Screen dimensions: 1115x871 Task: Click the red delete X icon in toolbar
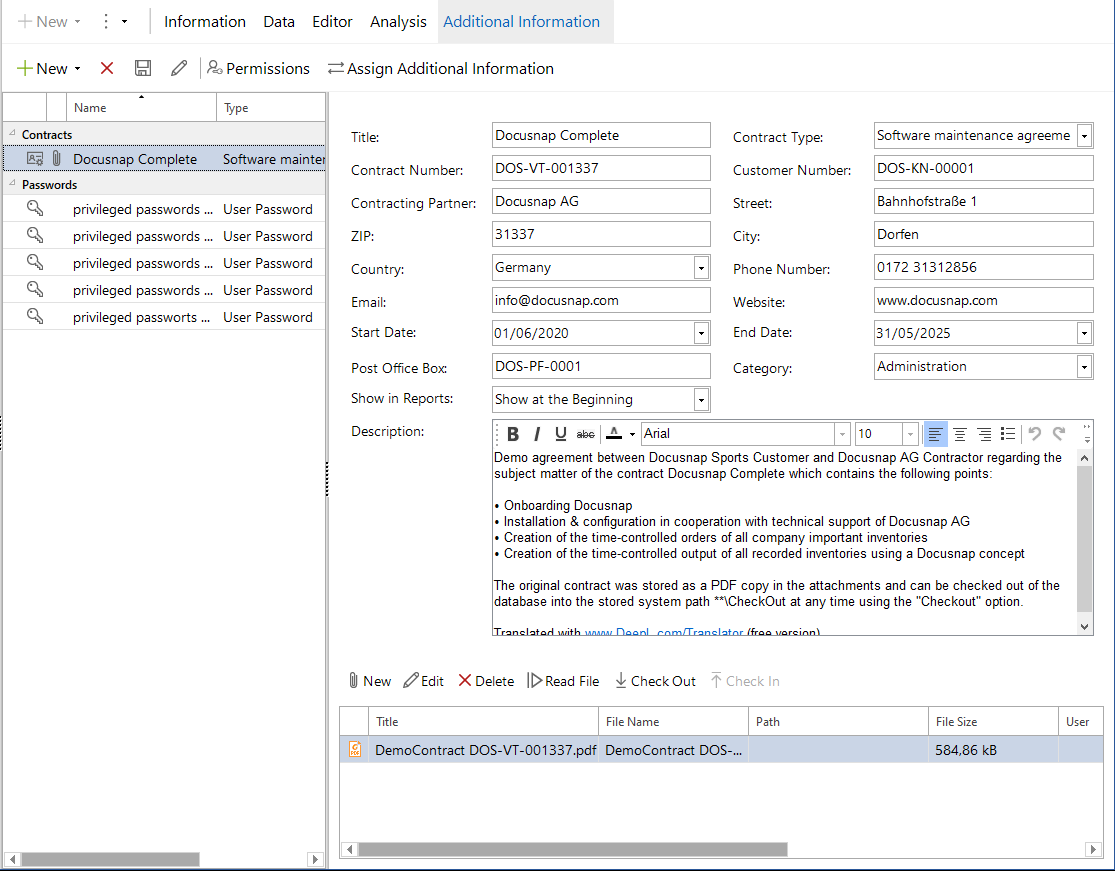(x=107, y=68)
